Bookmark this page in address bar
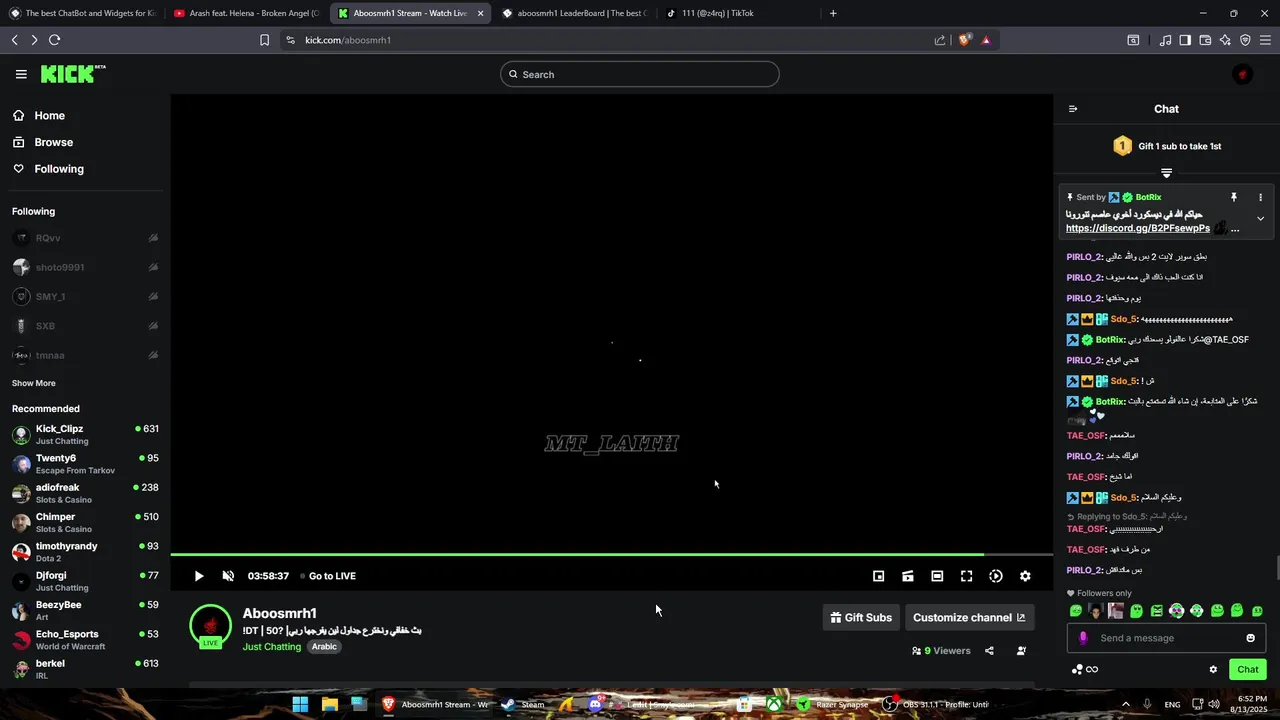The height and width of the screenshot is (720, 1280). [264, 40]
